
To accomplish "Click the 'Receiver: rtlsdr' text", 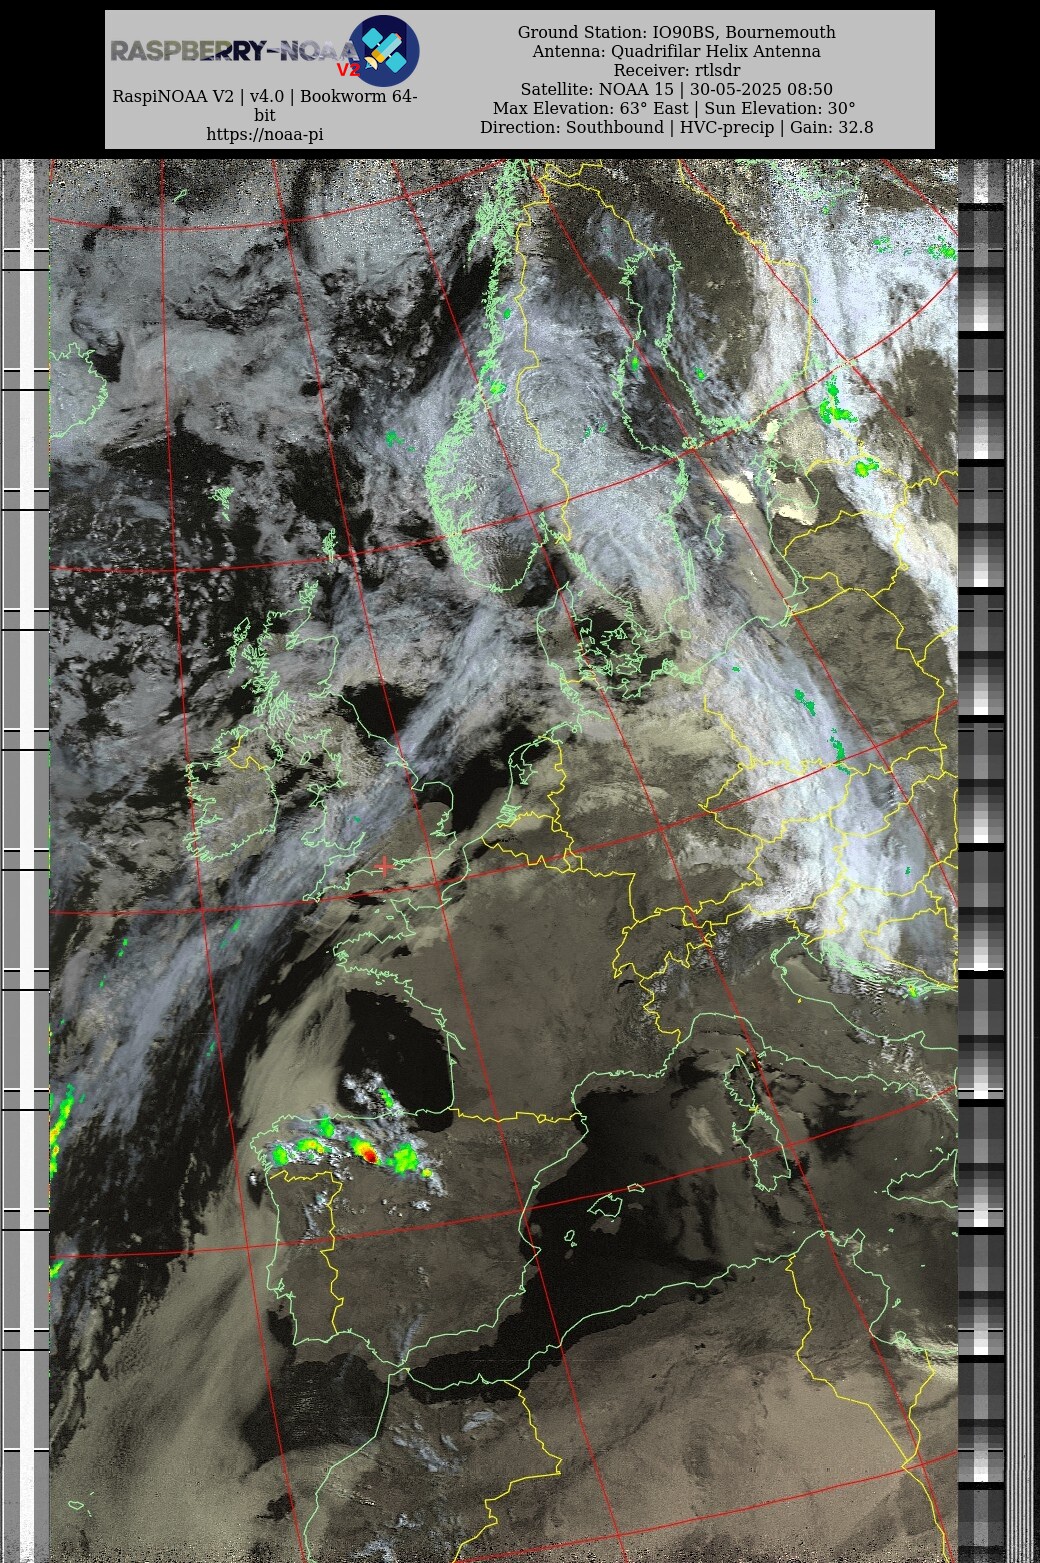I will (x=677, y=70).
